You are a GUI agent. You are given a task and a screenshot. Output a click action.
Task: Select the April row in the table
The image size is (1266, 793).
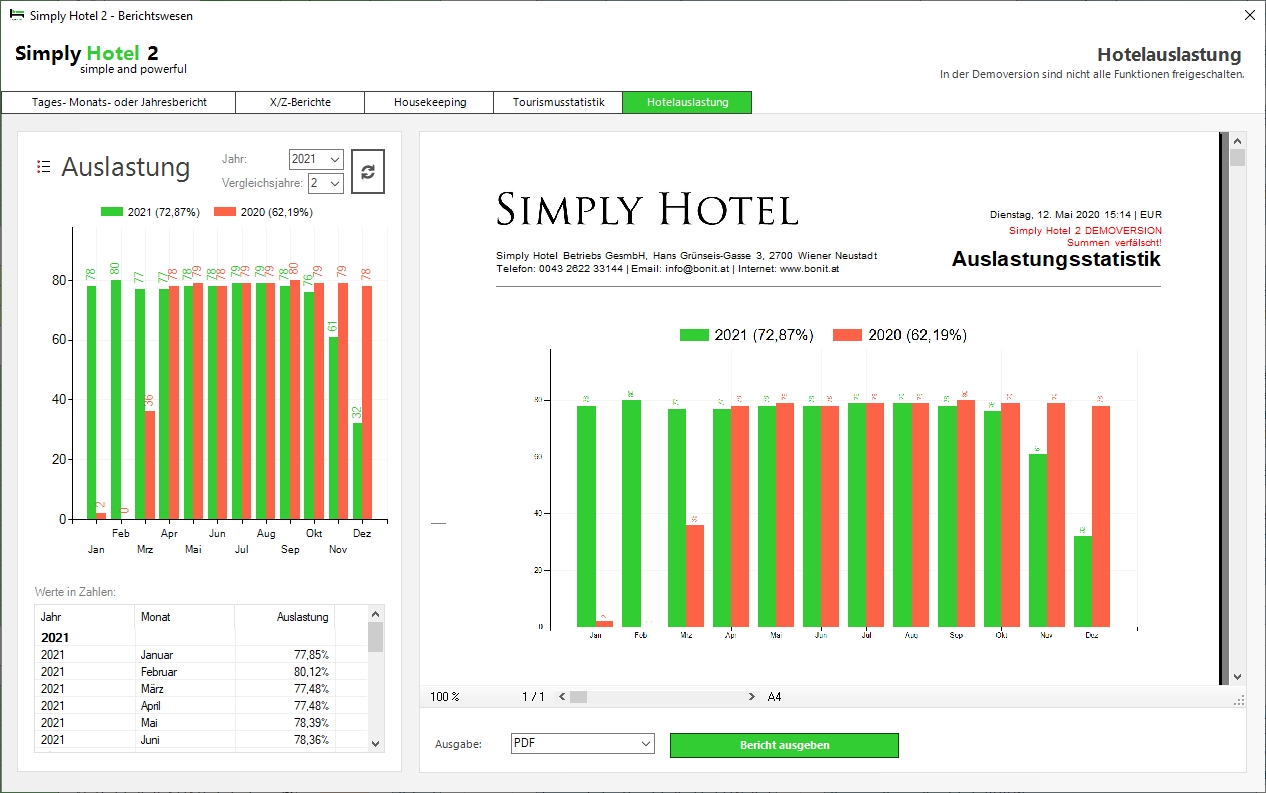click(201, 706)
